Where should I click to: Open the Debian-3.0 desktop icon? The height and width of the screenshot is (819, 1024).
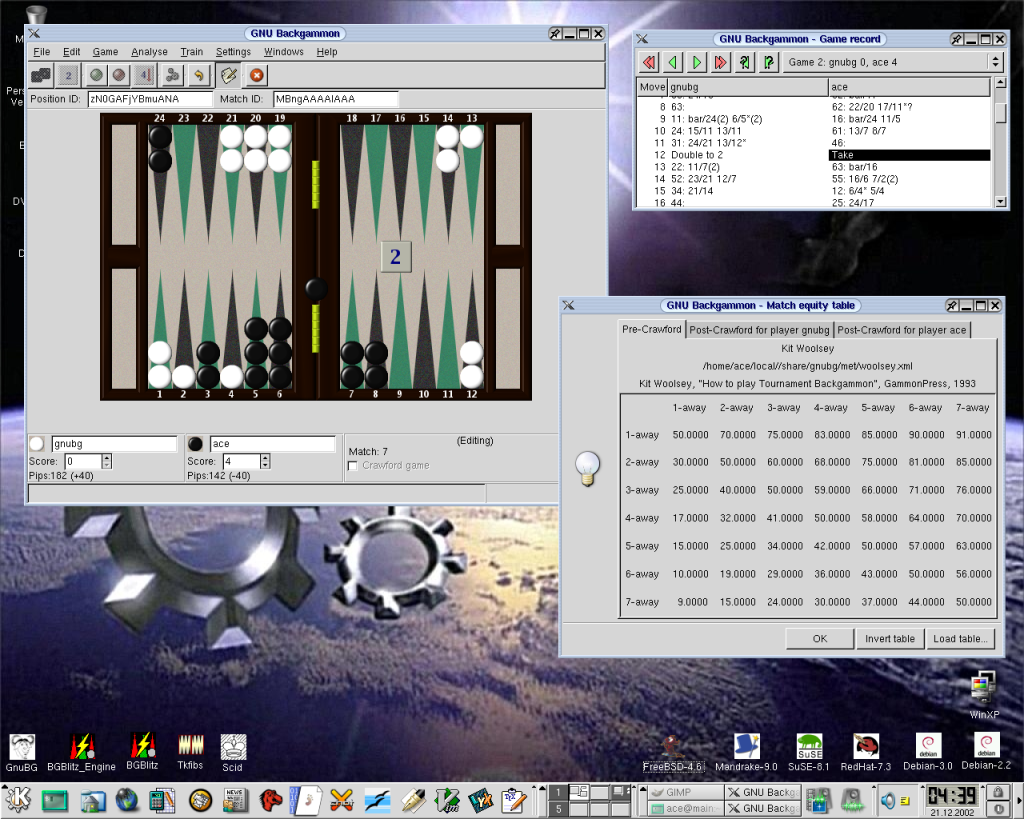point(927,752)
